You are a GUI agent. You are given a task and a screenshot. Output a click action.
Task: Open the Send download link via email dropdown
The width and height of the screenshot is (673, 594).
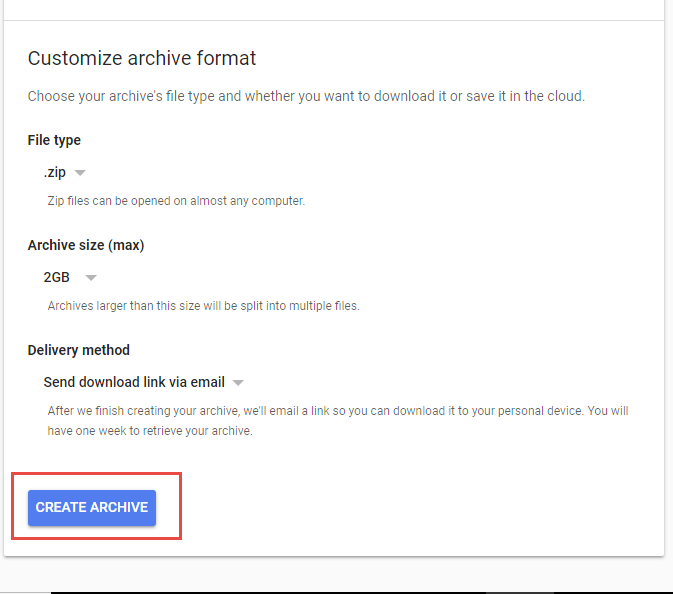(x=144, y=382)
